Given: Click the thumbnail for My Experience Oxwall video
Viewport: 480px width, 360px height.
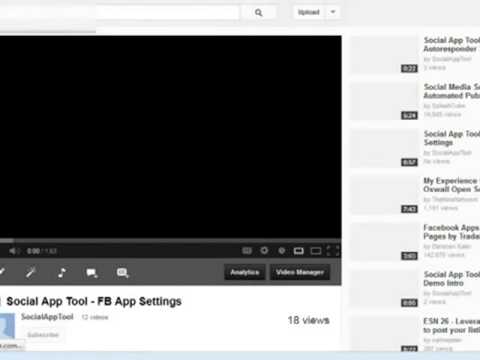Looking at the screenshot, I should click(384, 195).
